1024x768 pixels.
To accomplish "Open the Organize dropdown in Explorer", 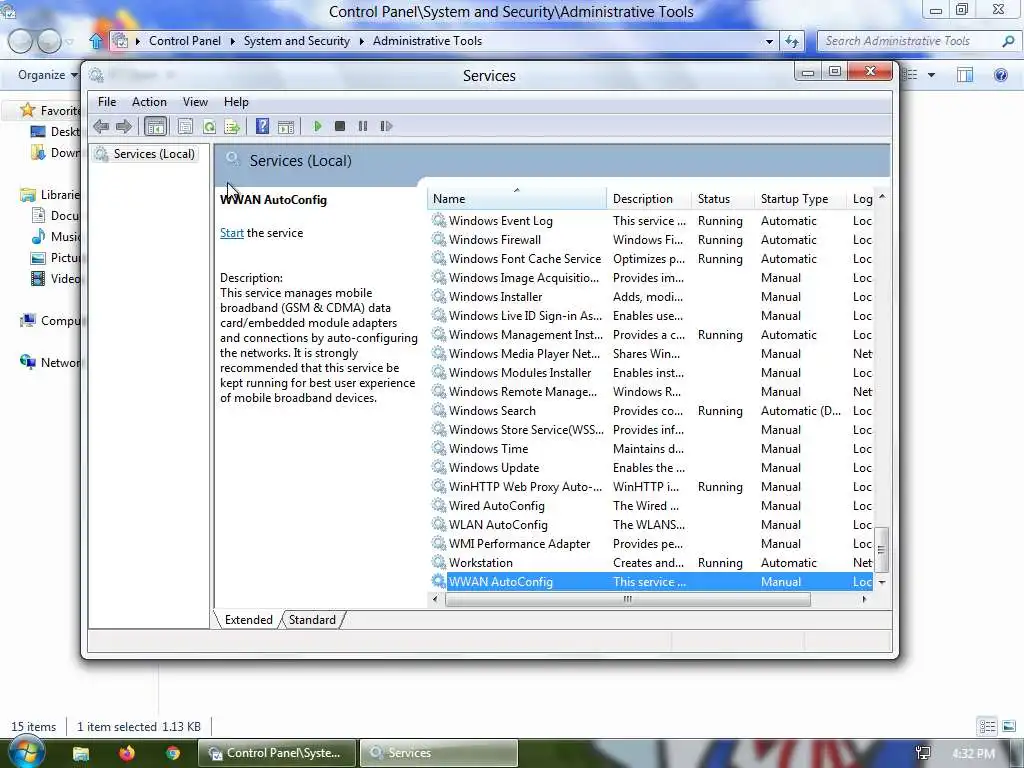I will [x=47, y=75].
